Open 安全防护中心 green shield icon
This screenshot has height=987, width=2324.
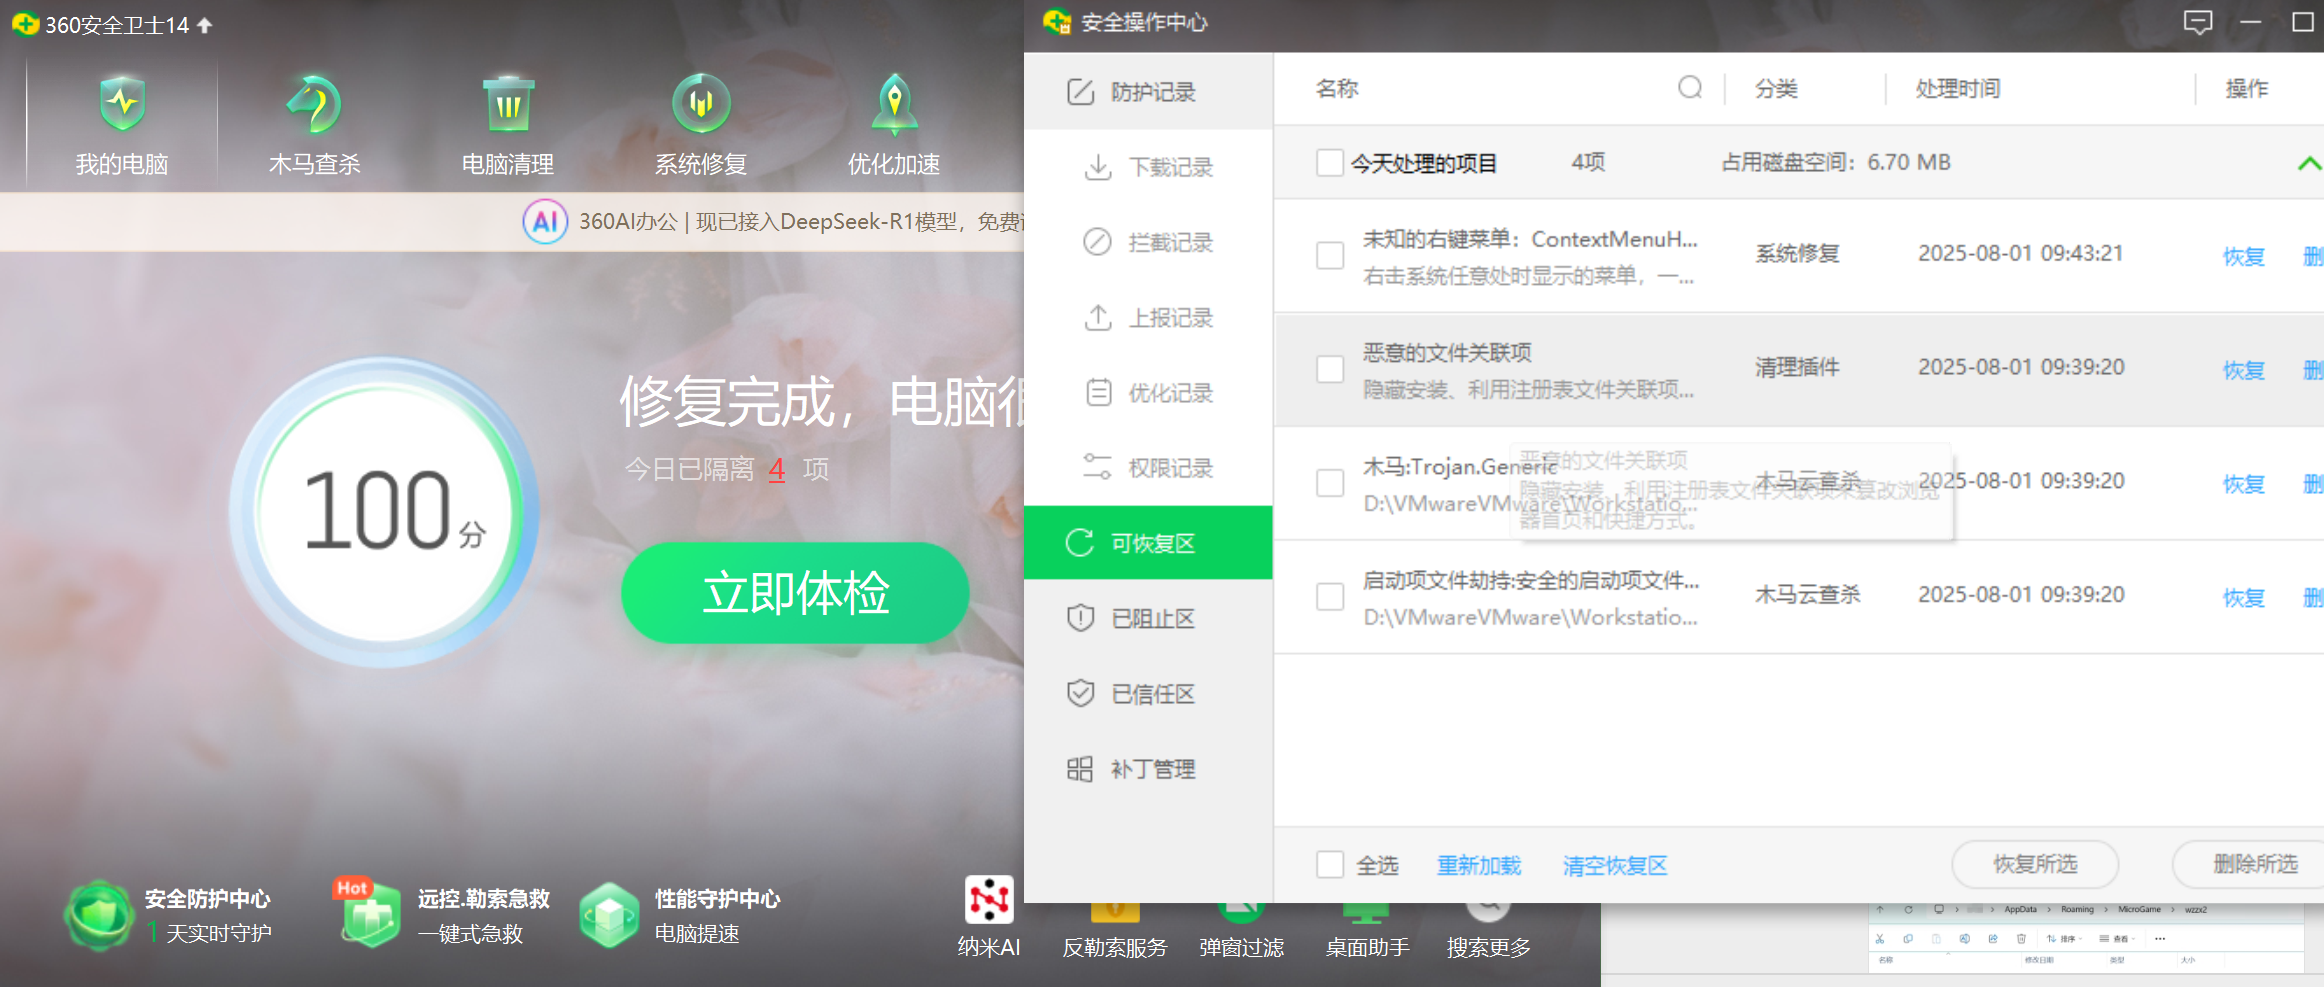pyautogui.click(x=99, y=914)
